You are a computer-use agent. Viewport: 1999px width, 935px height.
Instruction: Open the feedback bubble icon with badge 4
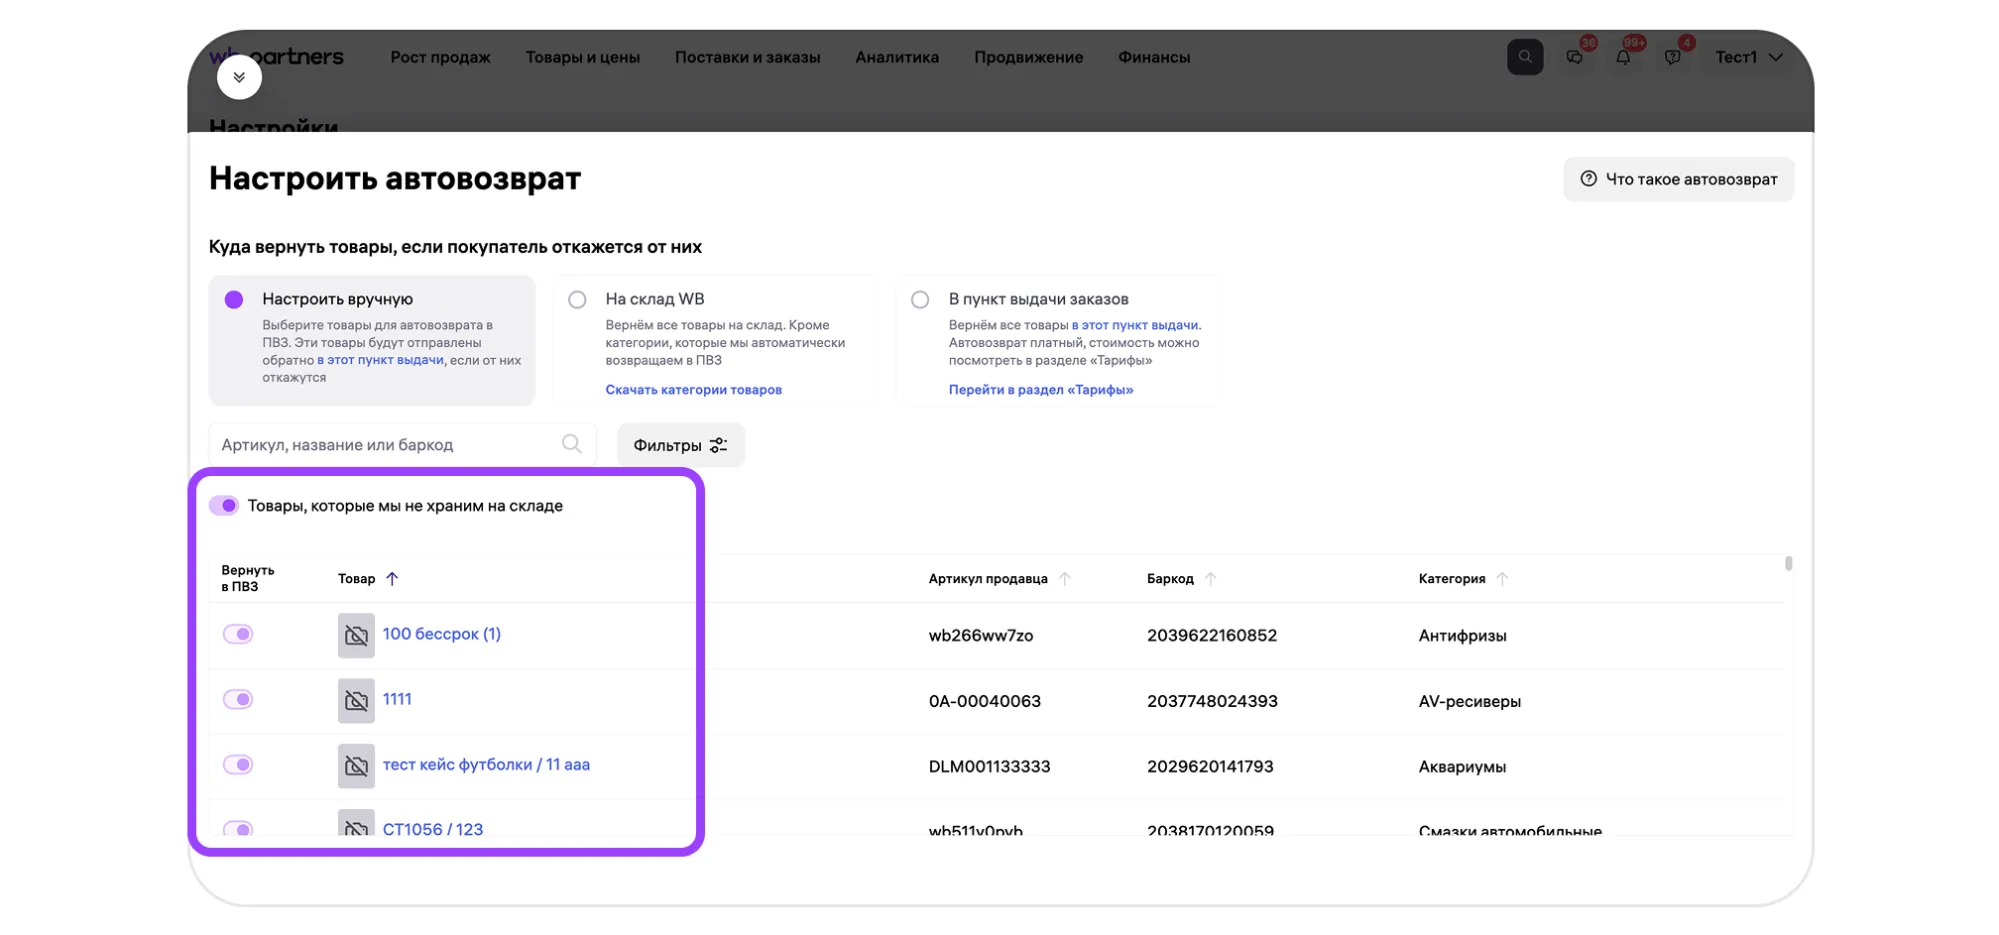[x=1672, y=57]
